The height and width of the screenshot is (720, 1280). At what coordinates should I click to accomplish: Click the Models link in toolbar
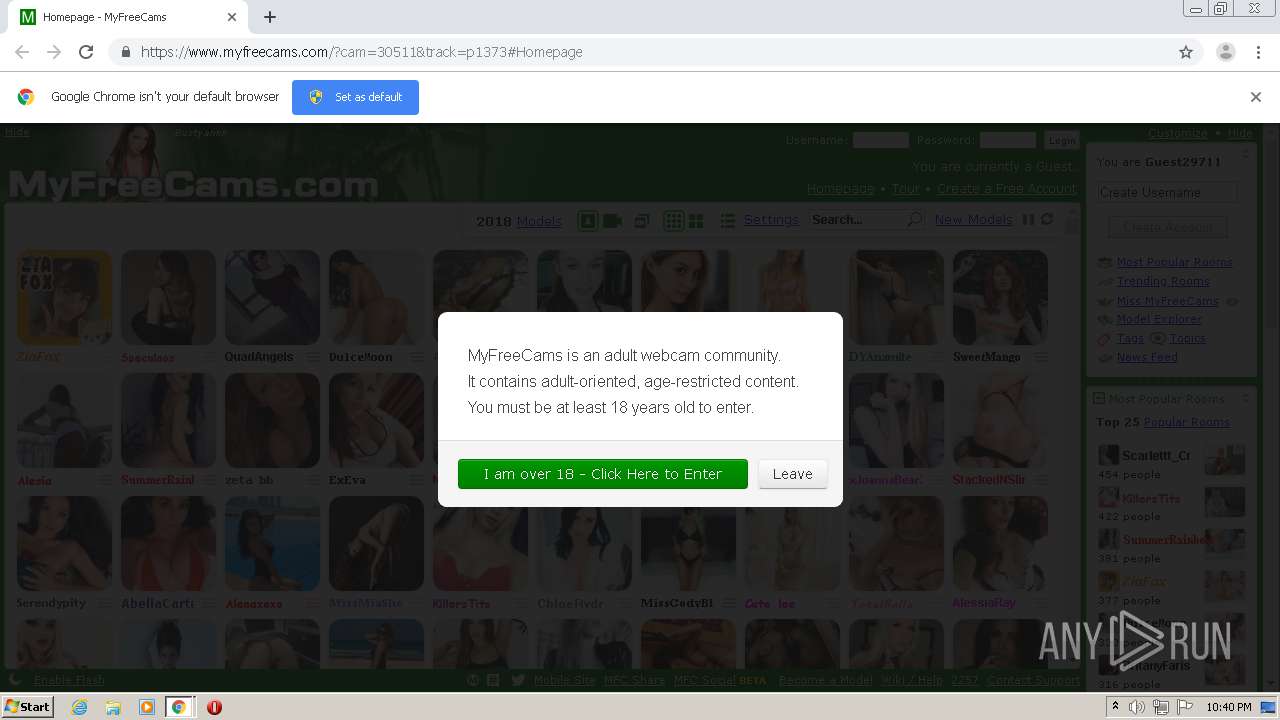click(539, 221)
